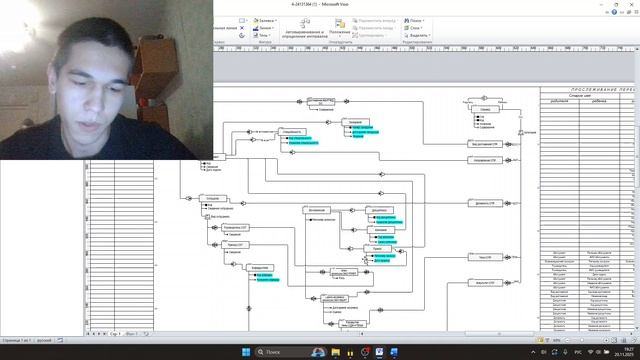This screenshot has height=360, width=640.
Task: Click the Страница 1 из 1 status indicator
Action: 17,340
